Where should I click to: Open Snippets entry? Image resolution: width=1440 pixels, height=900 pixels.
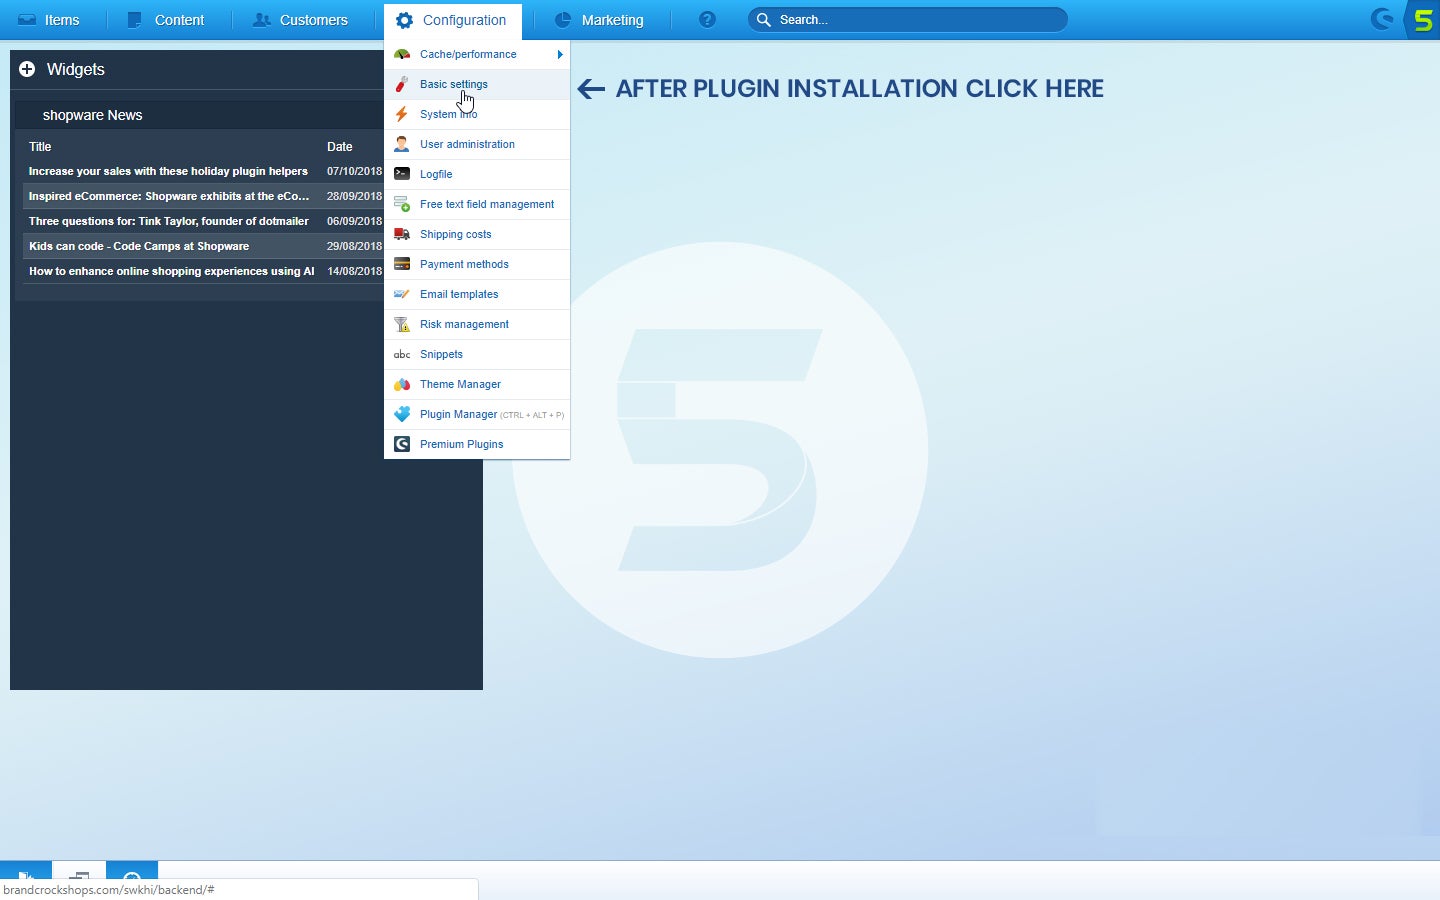click(x=477, y=354)
